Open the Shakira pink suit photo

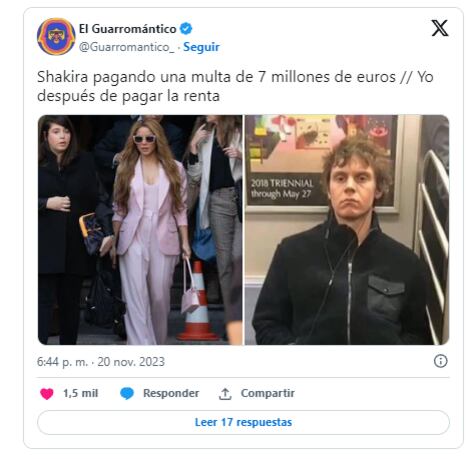point(140,230)
